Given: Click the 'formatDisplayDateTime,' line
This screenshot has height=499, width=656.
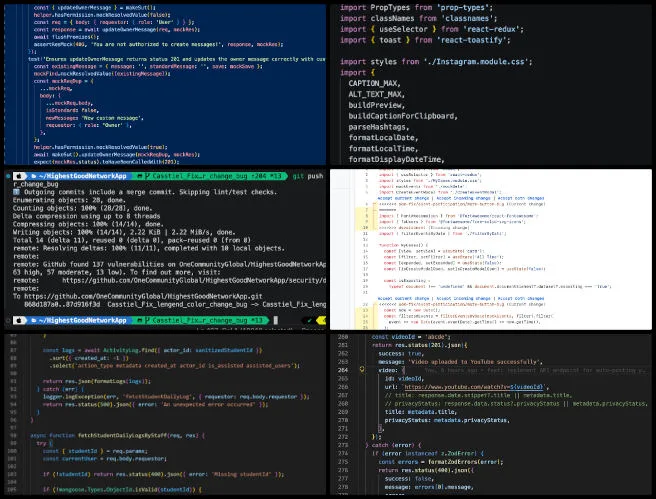Looking at the screenshot, I should tap(396, 159).
